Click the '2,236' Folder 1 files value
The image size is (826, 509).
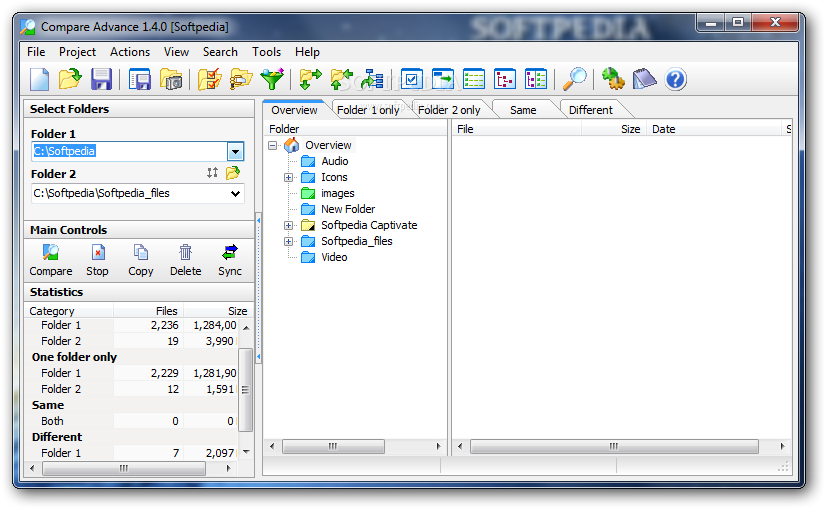[164, 326]
